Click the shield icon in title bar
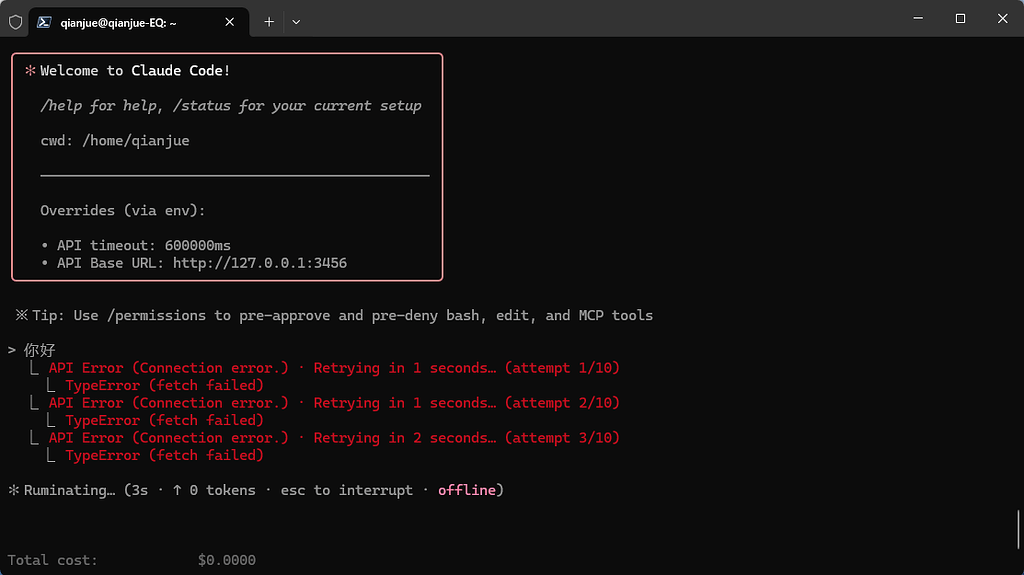 16,22
